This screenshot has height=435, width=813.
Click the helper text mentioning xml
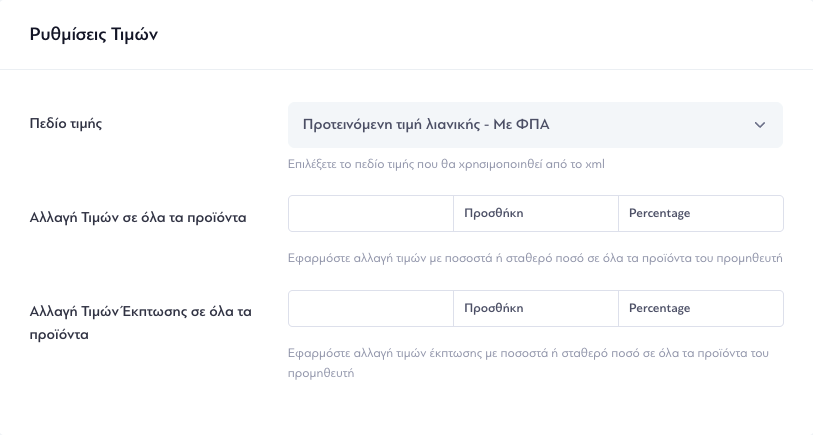click(446, 164)
